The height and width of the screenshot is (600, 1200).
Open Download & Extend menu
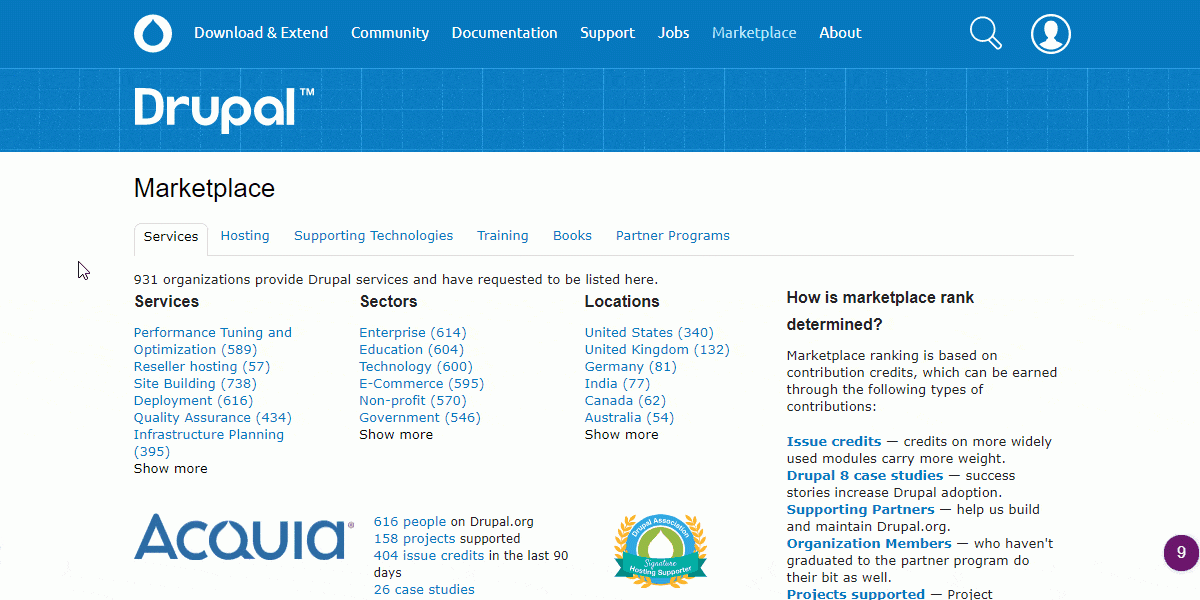pyautogui.click(x=261, y=33)
